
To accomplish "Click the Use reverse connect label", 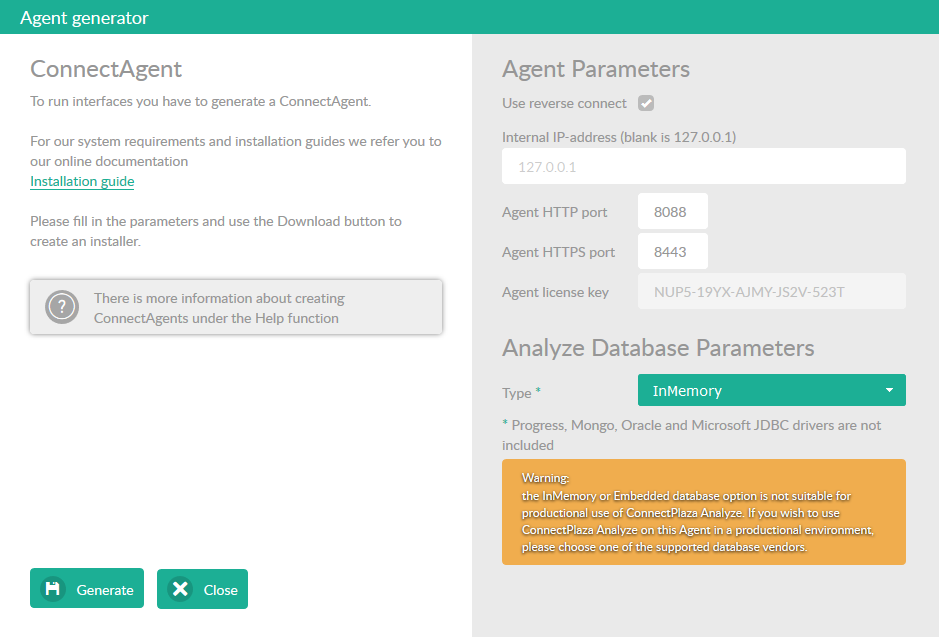I will (564, 103).
